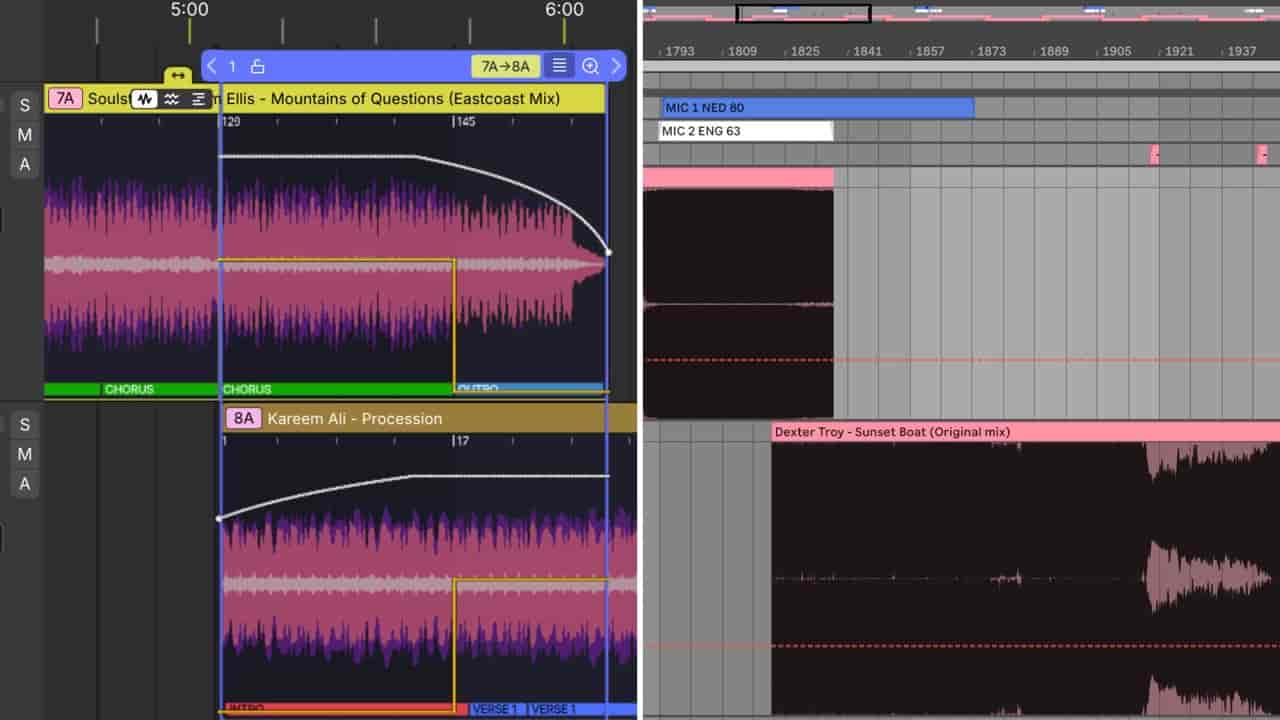The image size is (1280, 720).
Task: Go to the previous transition arrow
Action: coord(212,66)
